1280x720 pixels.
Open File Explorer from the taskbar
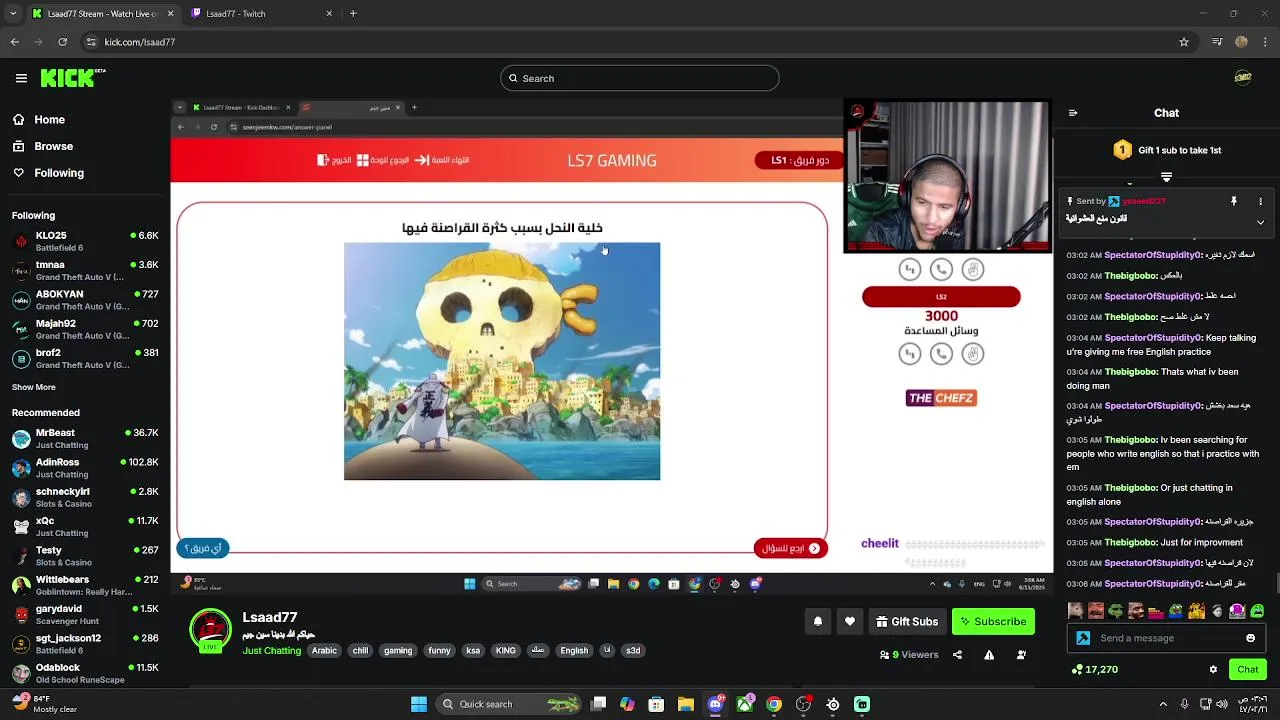686,704
